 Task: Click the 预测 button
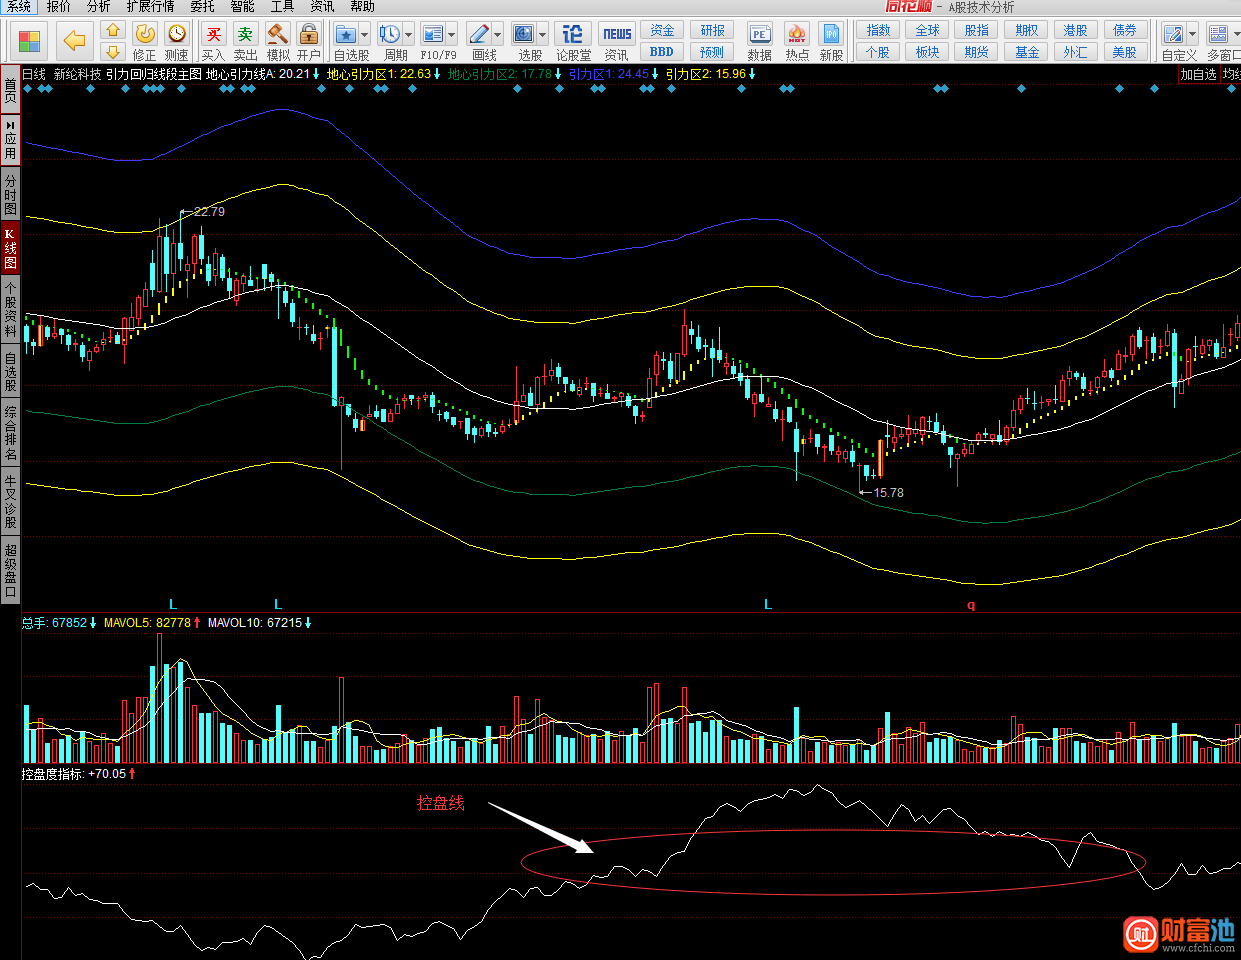point(712,52)
